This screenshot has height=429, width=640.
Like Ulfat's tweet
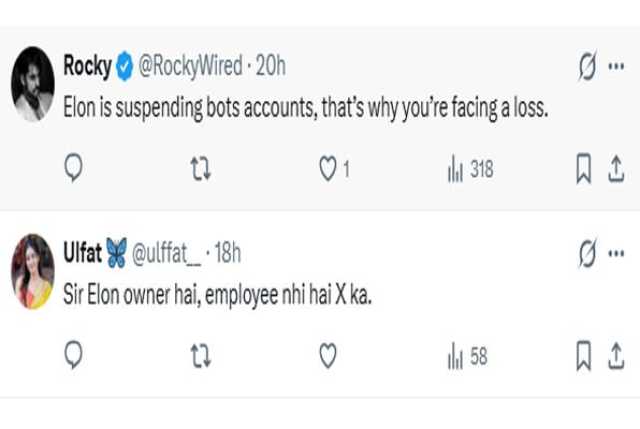tap(327, 355)
